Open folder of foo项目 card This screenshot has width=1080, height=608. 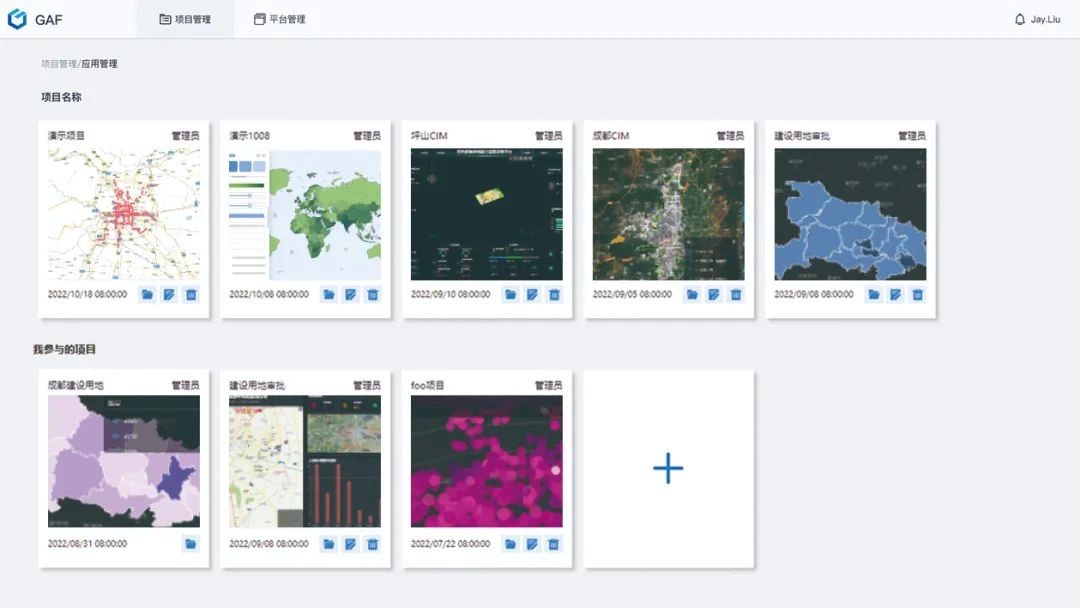[510, 544]
